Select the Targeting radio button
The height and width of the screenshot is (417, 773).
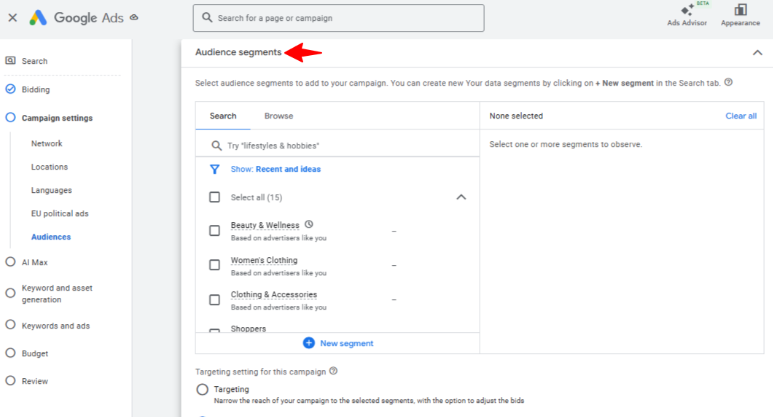pyautogui.click(x=203, y=389)
